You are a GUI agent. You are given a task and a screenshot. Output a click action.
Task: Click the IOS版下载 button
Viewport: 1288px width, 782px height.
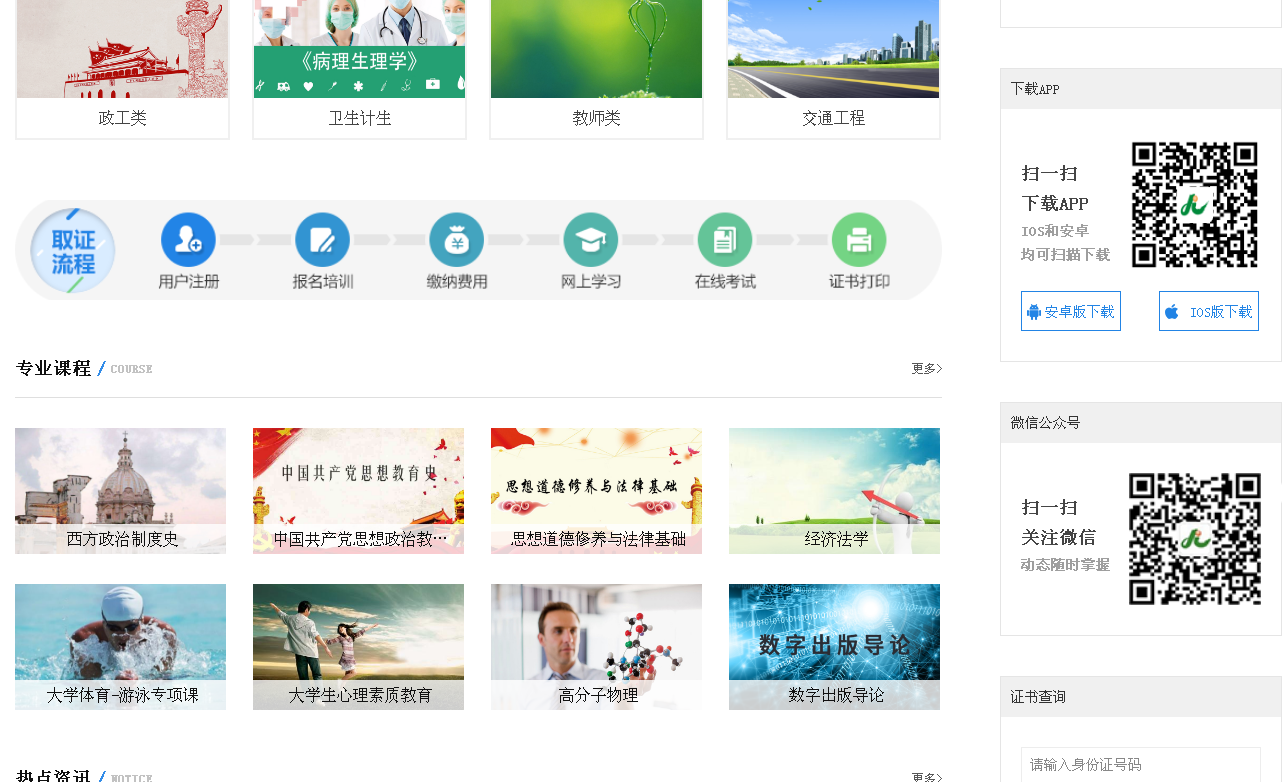click(1208, 311)
